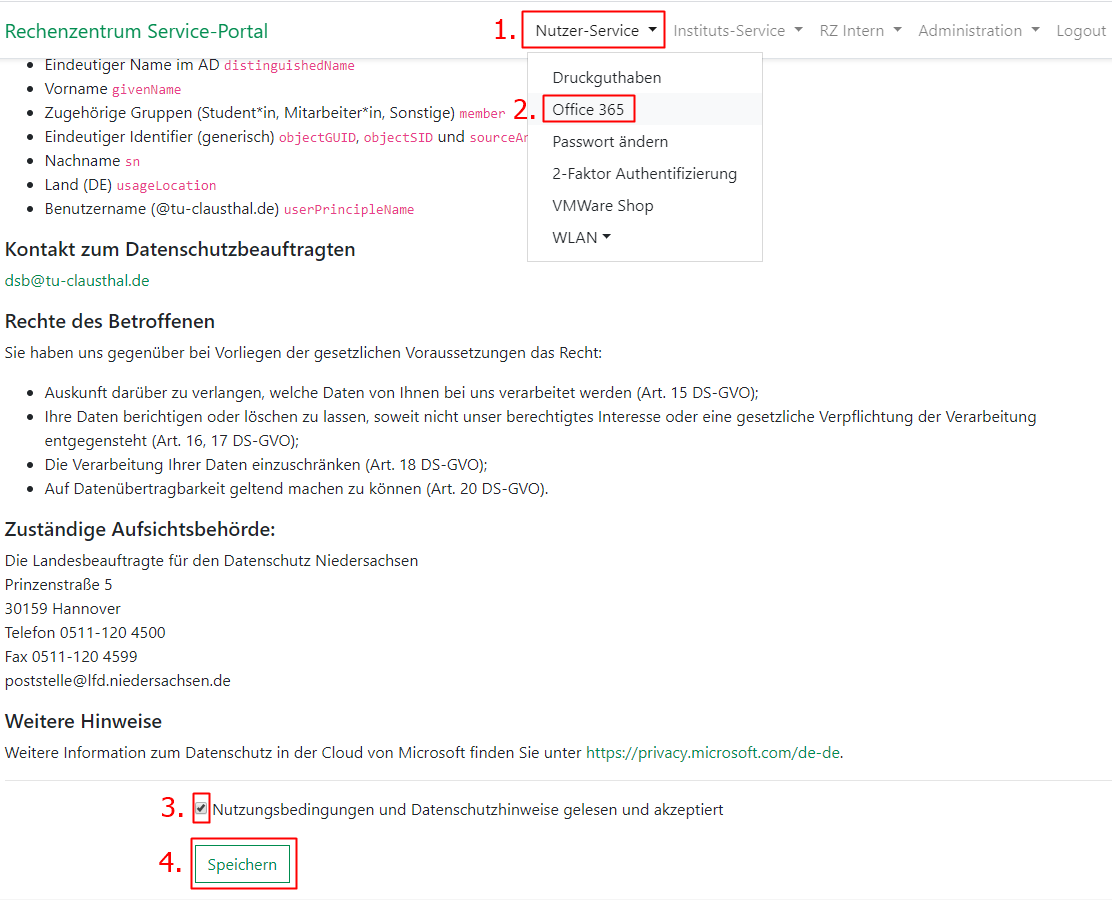
Task: Click the Weitere Hinweise heading
Action: click(x=83, y=721)
